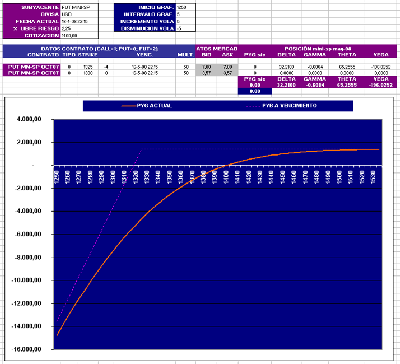Click the INICIO GRAF. value cell
400x364 pixels.
pos(186,7)
